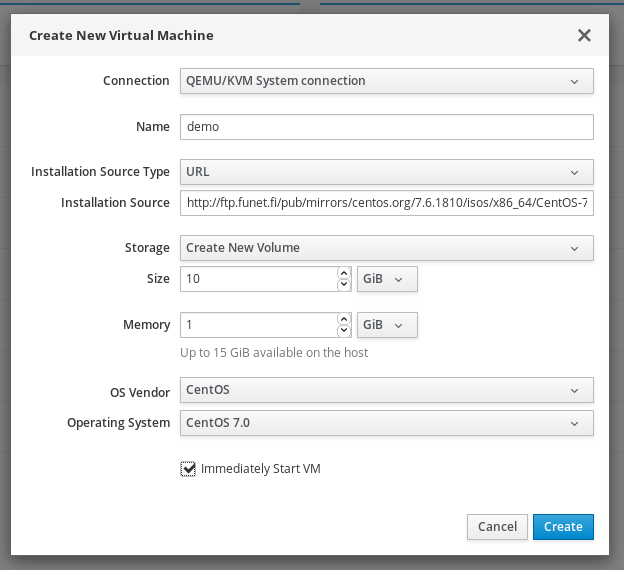The width and height of the screenshot is (624, 570).
Task: Click the Installation Source URL field
Action: [387, 203]
